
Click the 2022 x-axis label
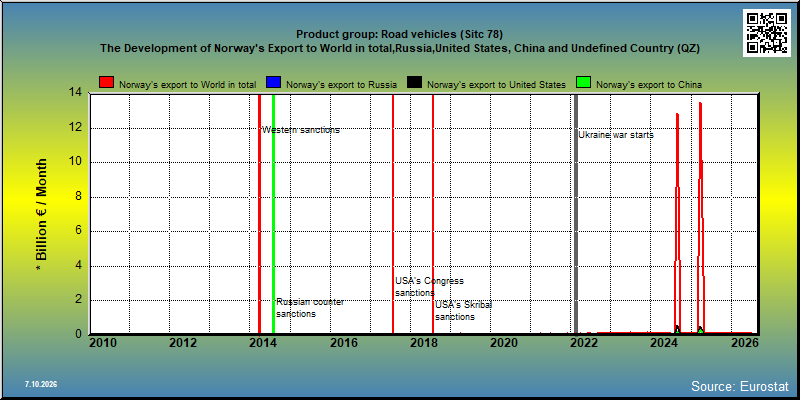pyautogui.click(x=584, y=343)
